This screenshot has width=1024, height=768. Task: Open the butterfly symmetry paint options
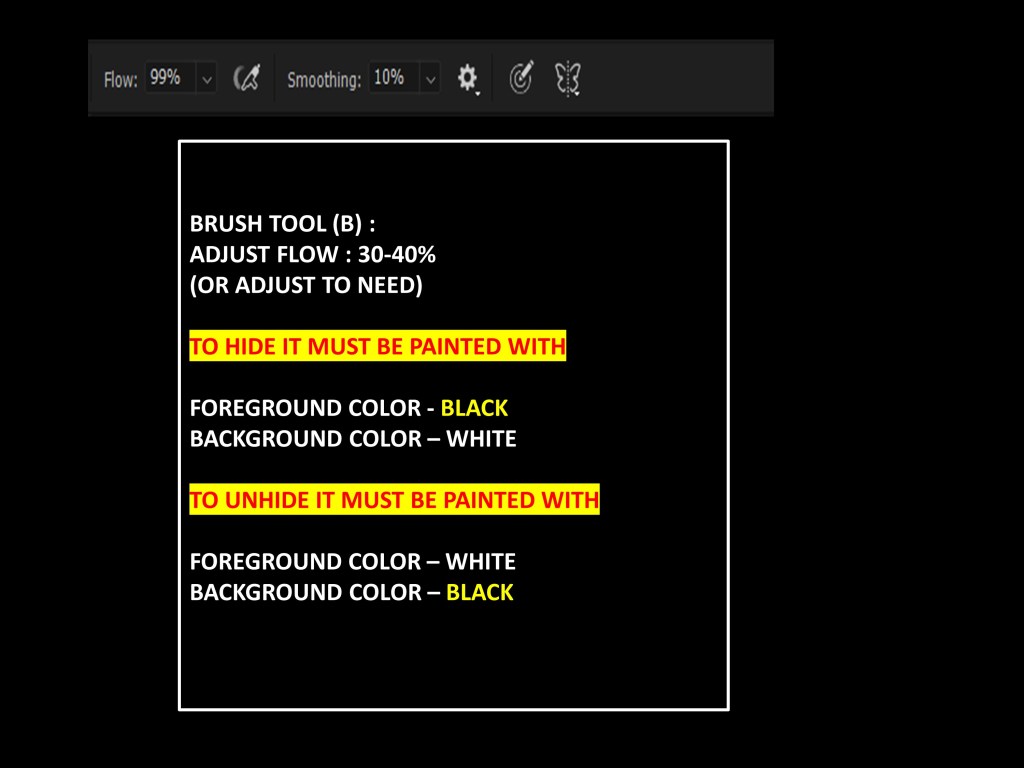click(x=568, y=78)
